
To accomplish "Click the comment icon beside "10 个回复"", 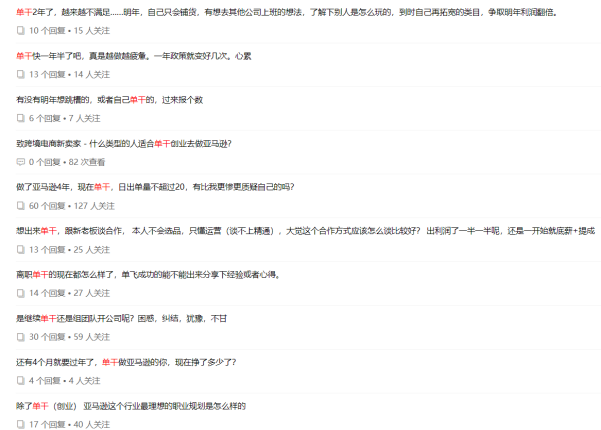I will tap(21, 31).
